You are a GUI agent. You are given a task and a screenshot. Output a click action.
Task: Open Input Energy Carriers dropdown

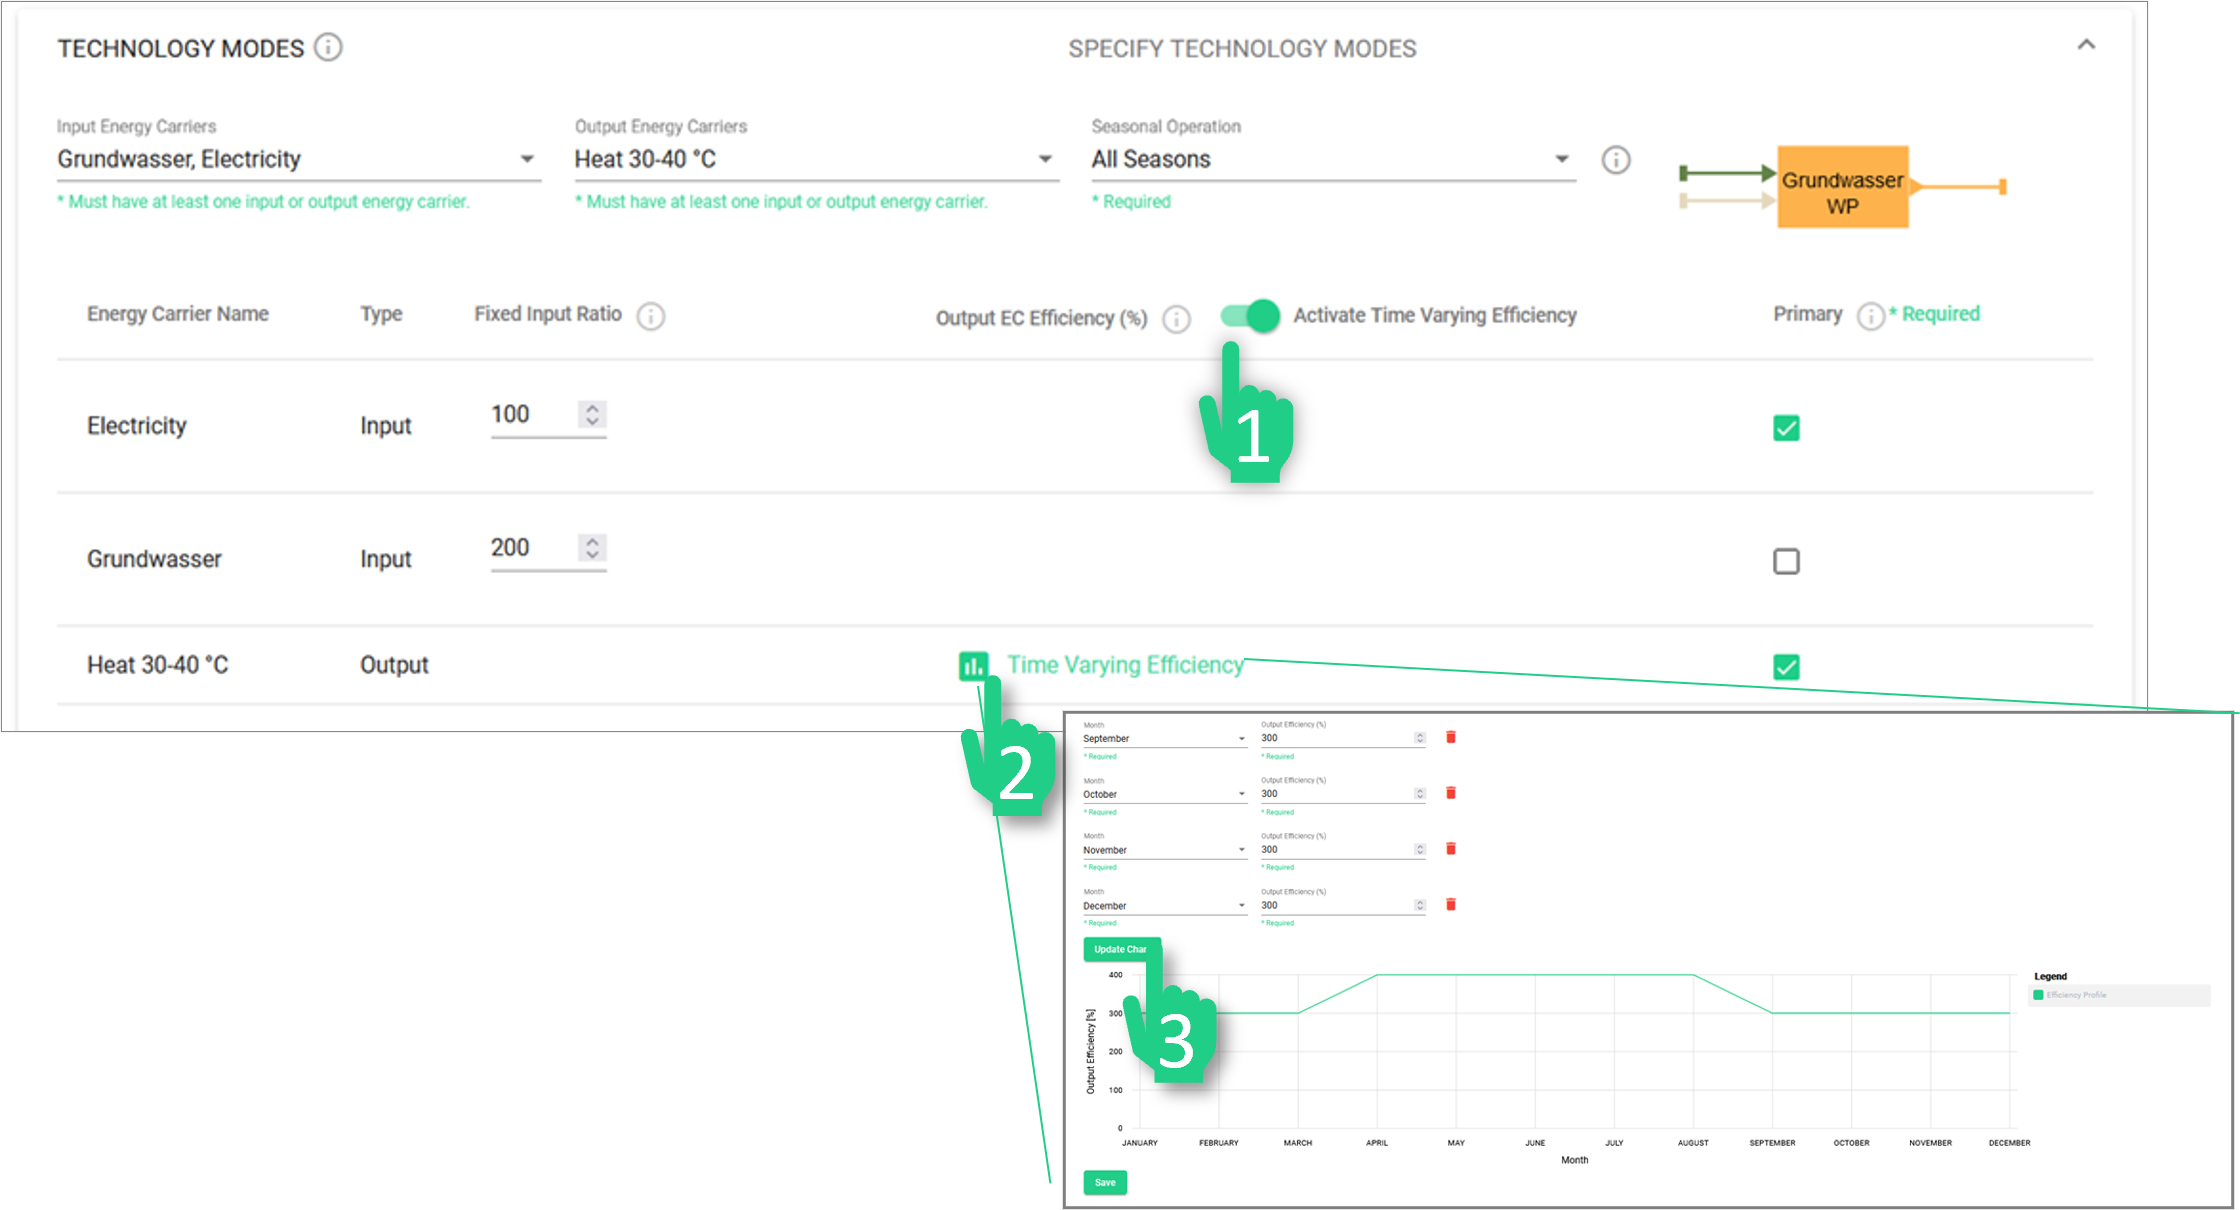pyautogui.click(x=298, y=160)
